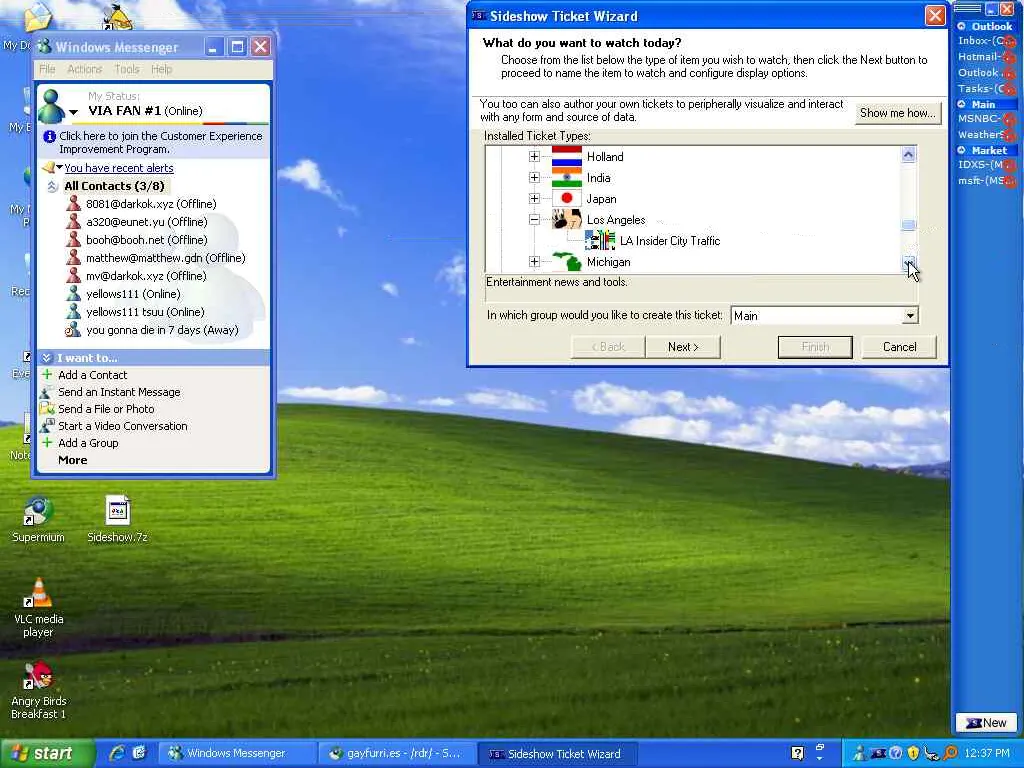This screenshot has width=1024, height=768.
Task: Open the Actions menu in Windows Messenger
Action: click(85, 69)
